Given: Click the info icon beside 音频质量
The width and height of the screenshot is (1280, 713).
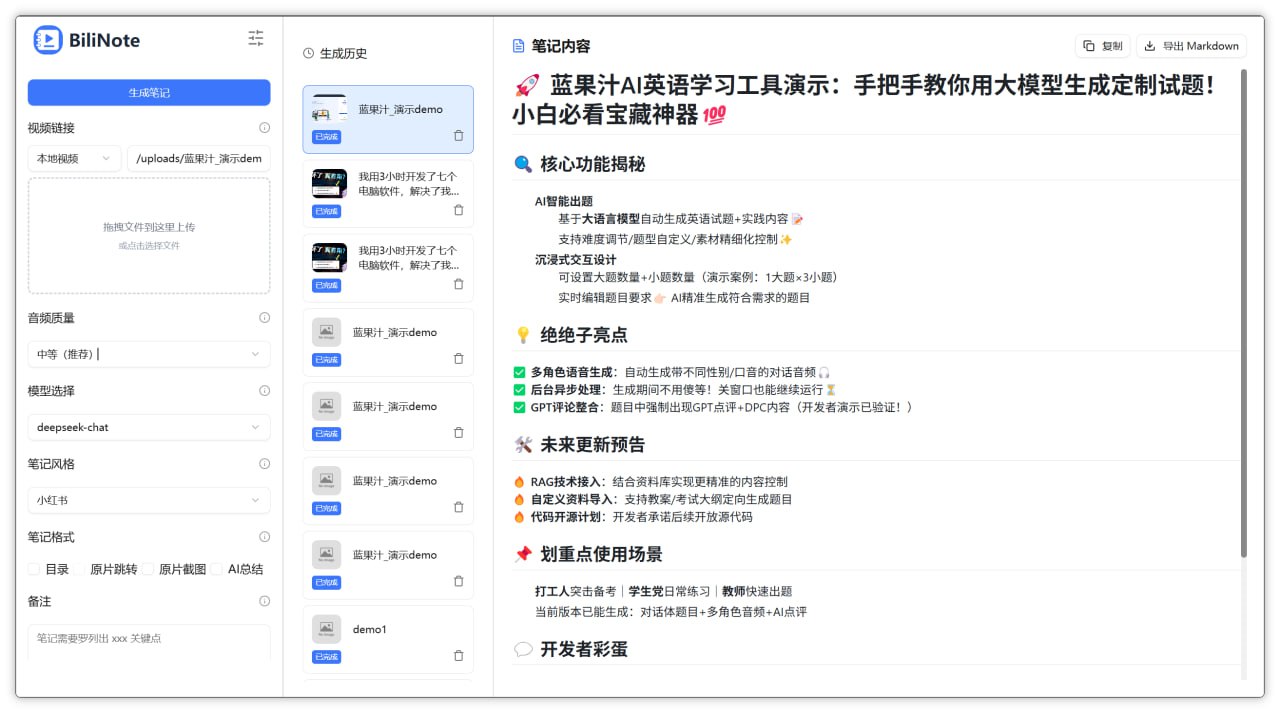Looking at the screenshot, I should 264,318.
